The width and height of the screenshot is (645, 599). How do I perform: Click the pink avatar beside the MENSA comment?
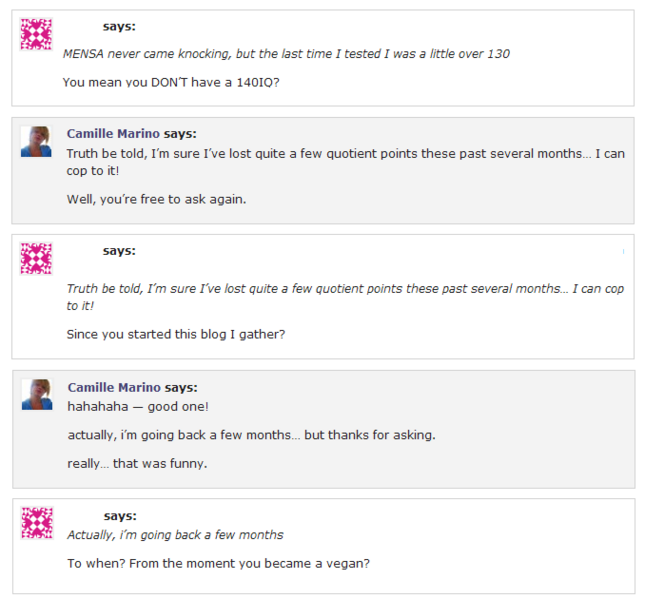[x=37, y=34]
